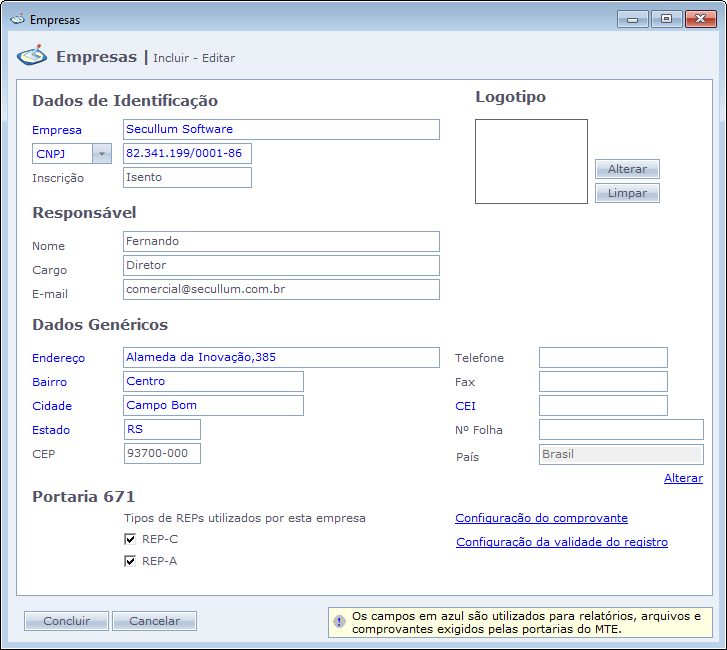Open Configuração do comprovante link
The image size is (727, 650).
tap(541, 518)
